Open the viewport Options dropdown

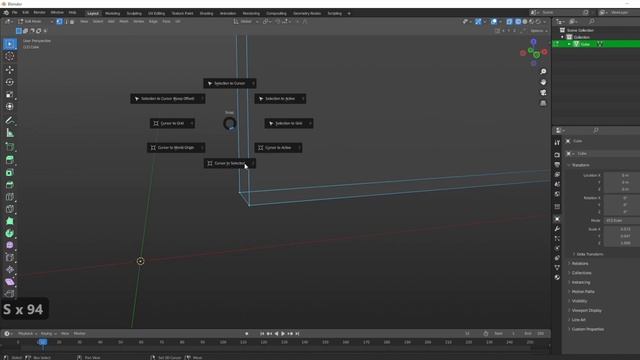(539, 31)
